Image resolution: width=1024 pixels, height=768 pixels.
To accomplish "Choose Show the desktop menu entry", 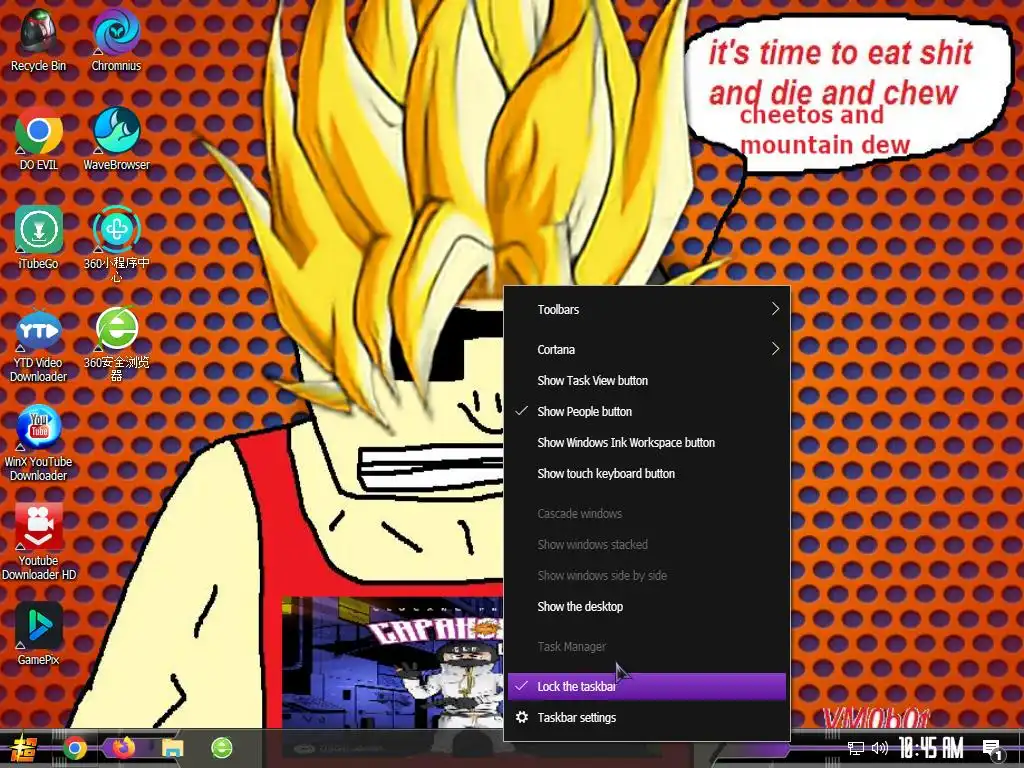I will (x=647, y=607).
